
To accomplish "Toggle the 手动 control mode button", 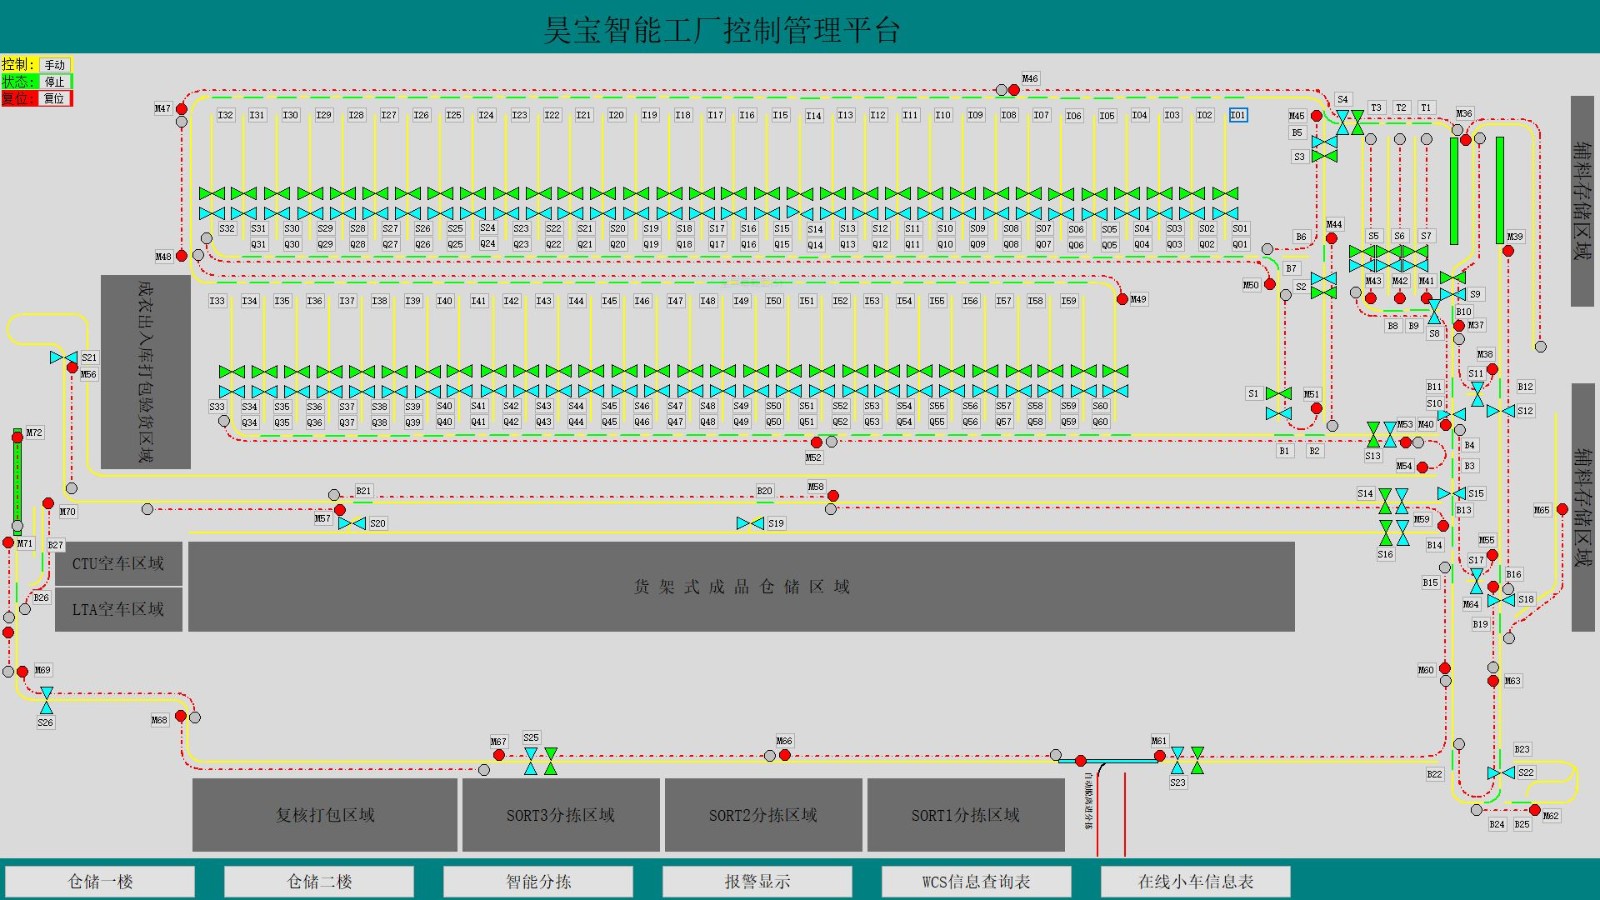I will [55, 65].
